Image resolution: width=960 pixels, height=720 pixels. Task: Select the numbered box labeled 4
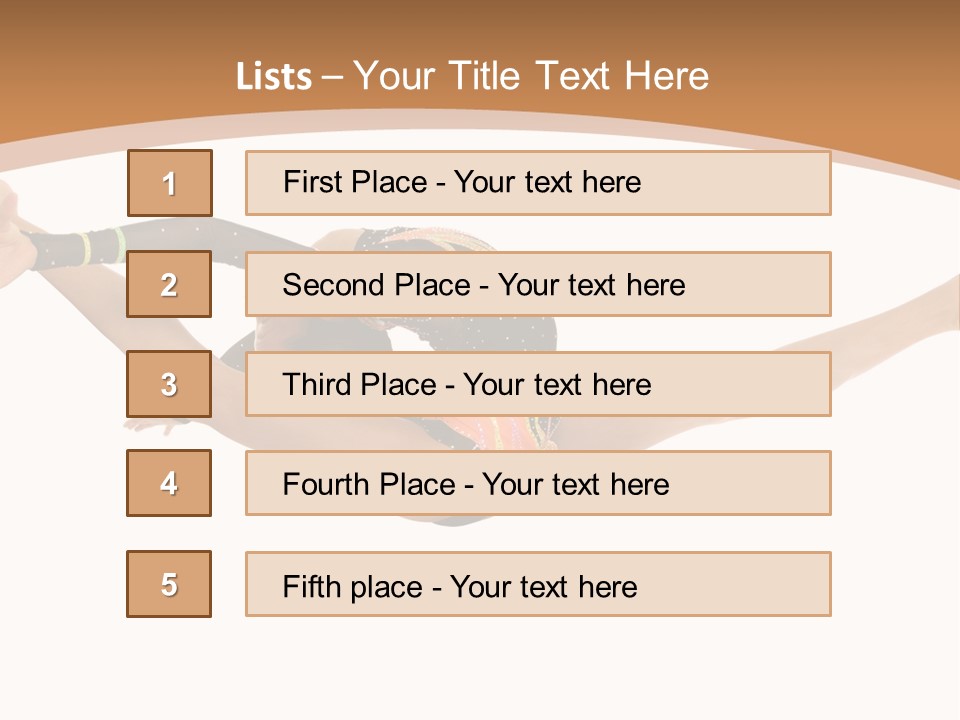click(169, 483)
